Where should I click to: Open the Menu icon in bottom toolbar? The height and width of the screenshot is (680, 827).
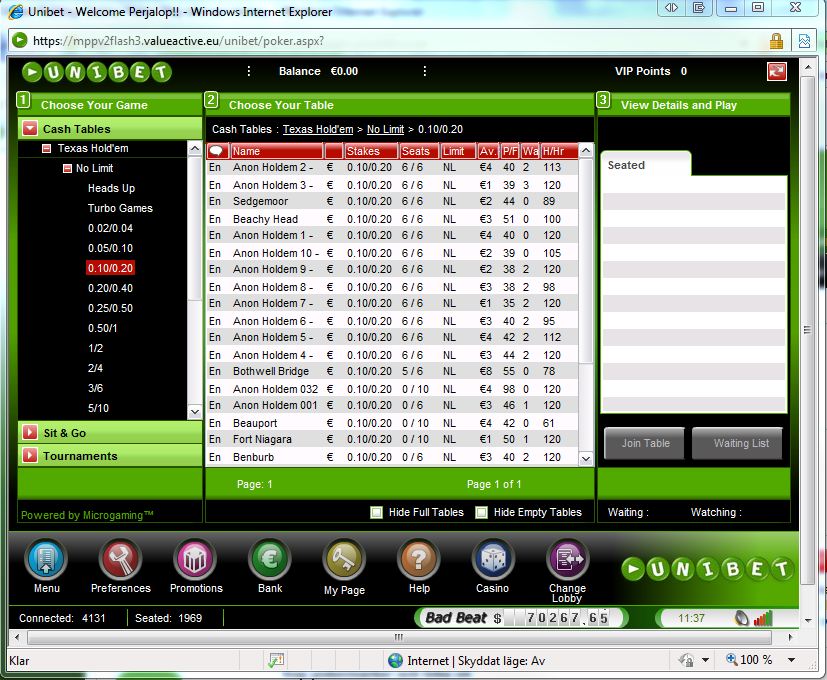pos(46,559)
